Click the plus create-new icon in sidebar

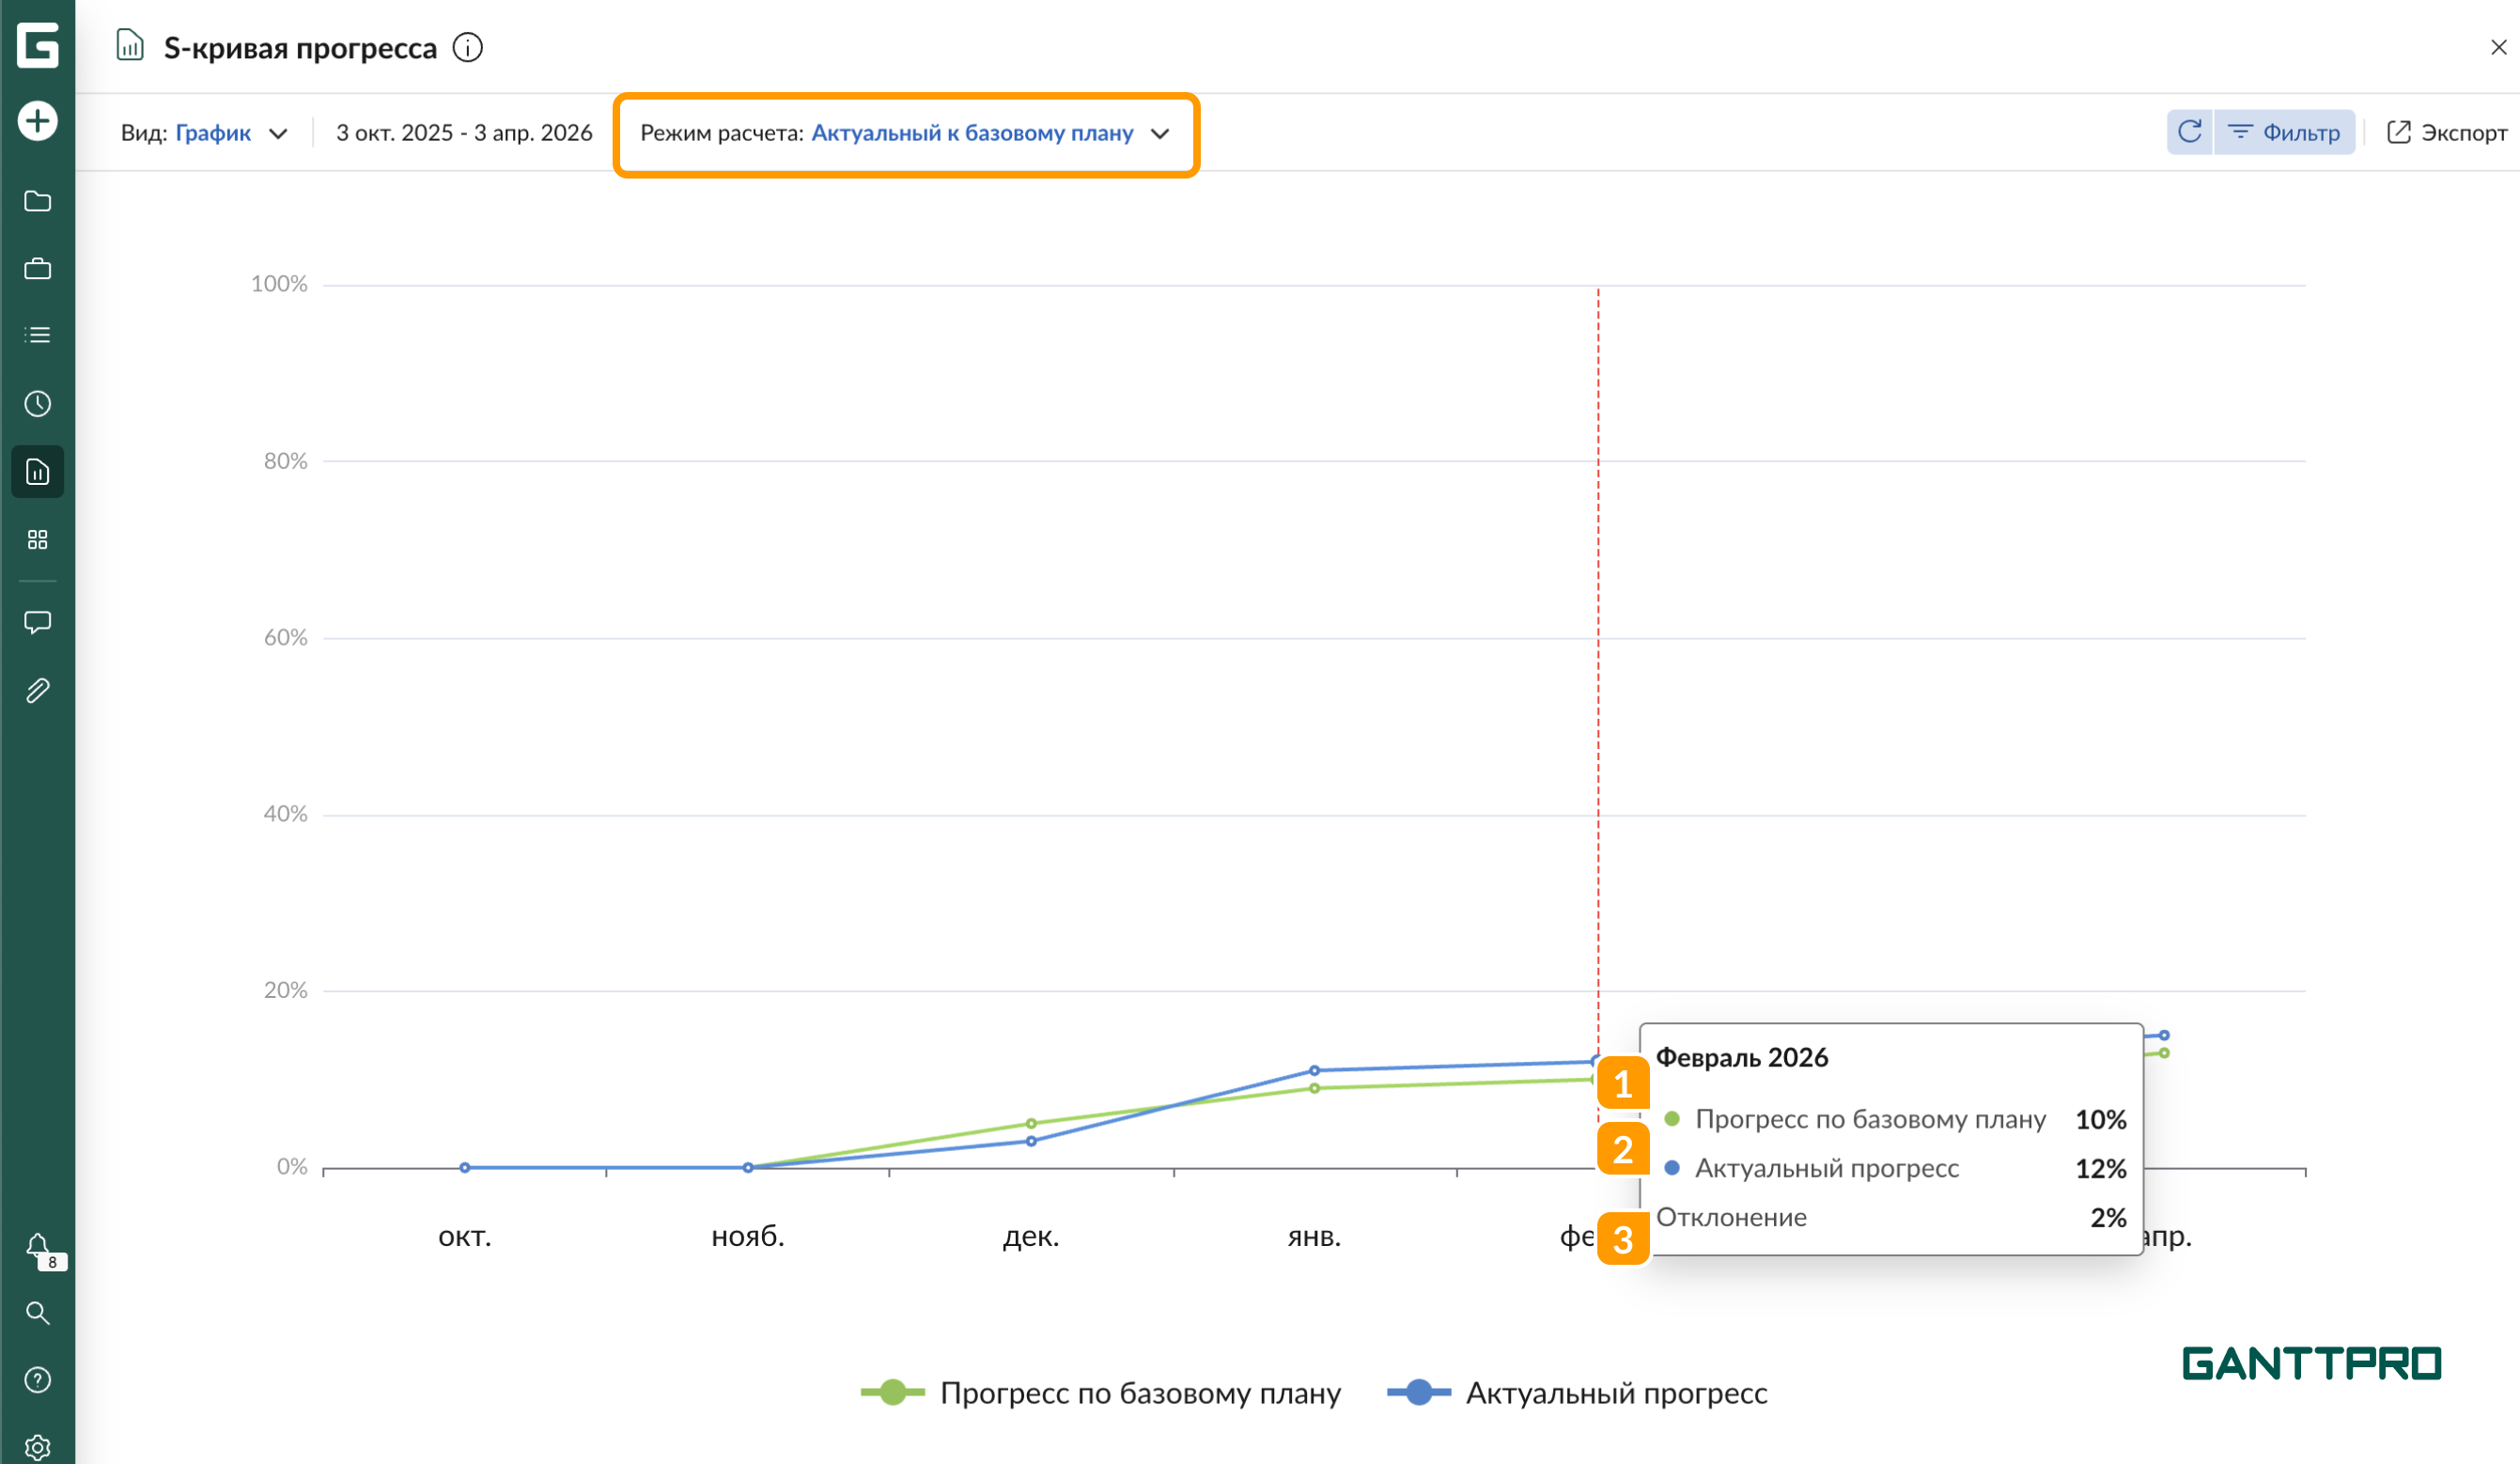pos(37,121)
